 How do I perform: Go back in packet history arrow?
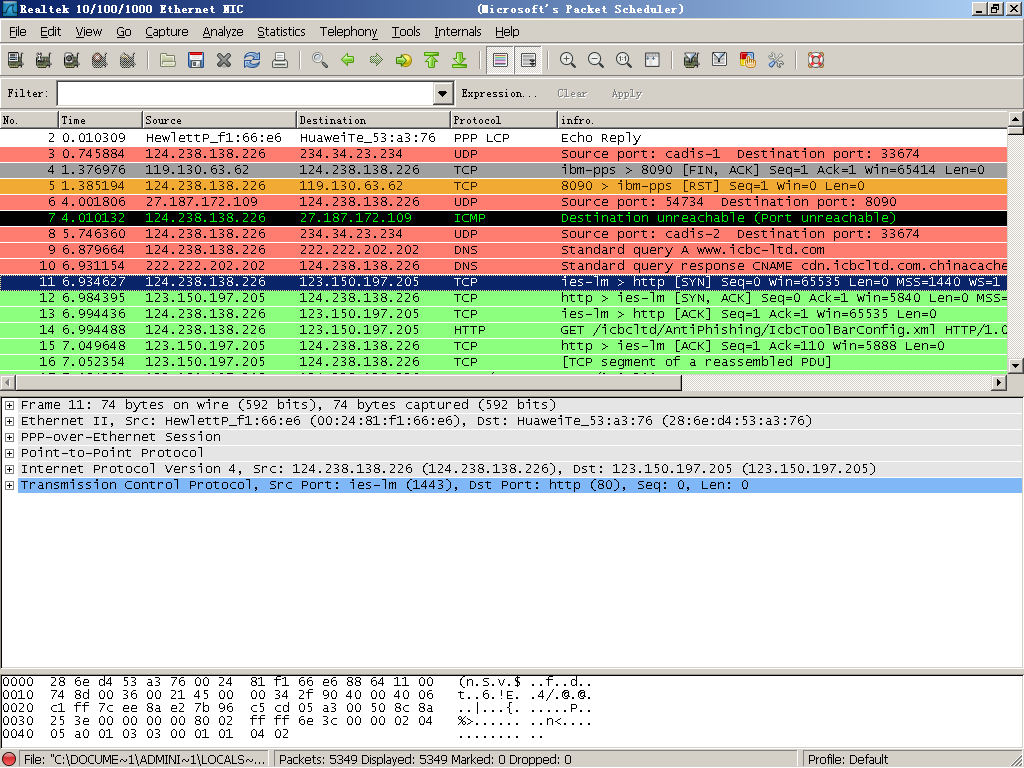[x=348, y=60]
